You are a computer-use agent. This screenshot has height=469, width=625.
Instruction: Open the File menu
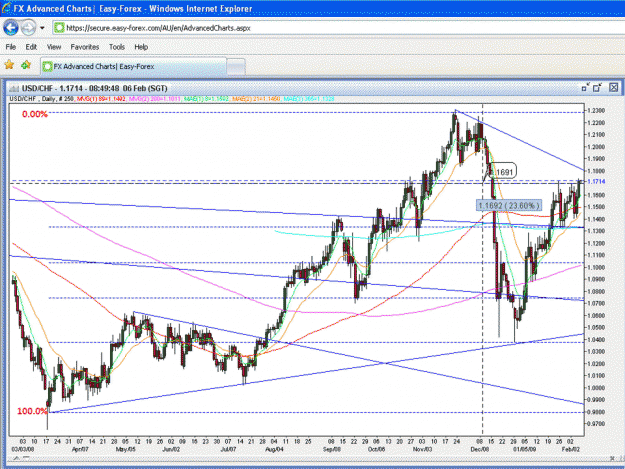[10, 47]
